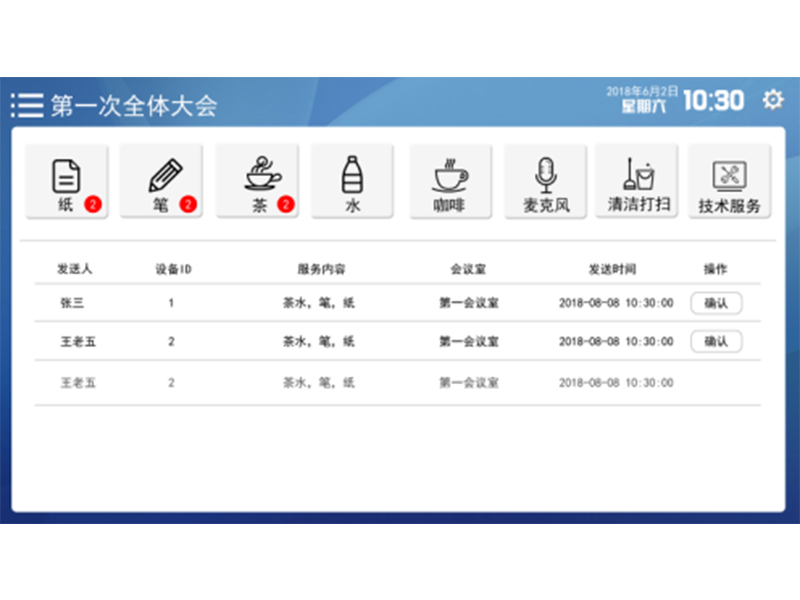The height and width of the screenshot is (600, 800).
Task: Select the 纸 paper service icon
Action: [x=66, y=181]
